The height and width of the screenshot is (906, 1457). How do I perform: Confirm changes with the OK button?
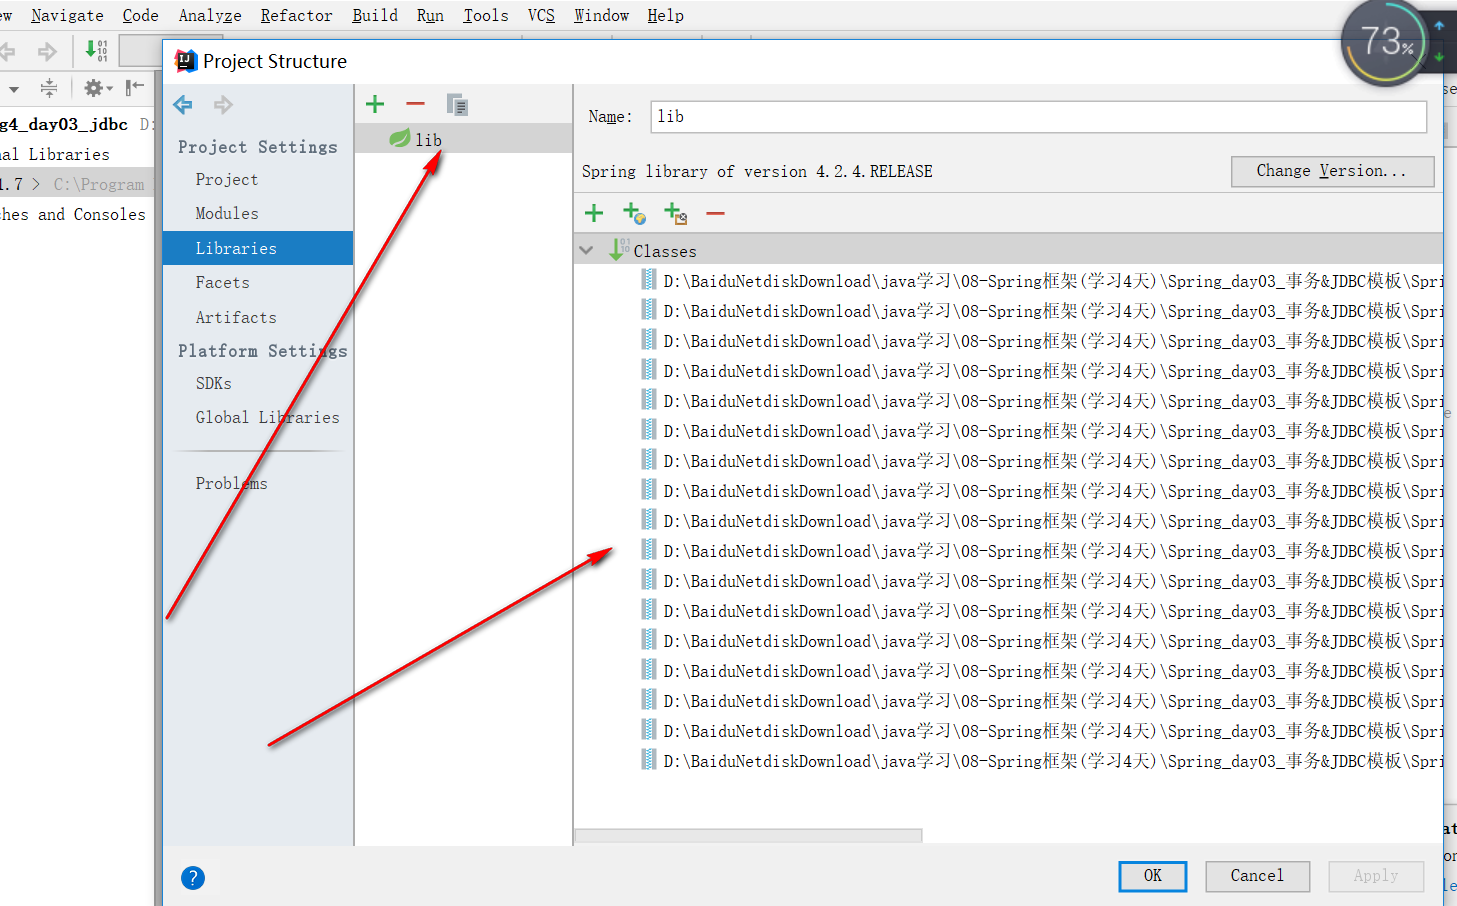(1152, 876)
